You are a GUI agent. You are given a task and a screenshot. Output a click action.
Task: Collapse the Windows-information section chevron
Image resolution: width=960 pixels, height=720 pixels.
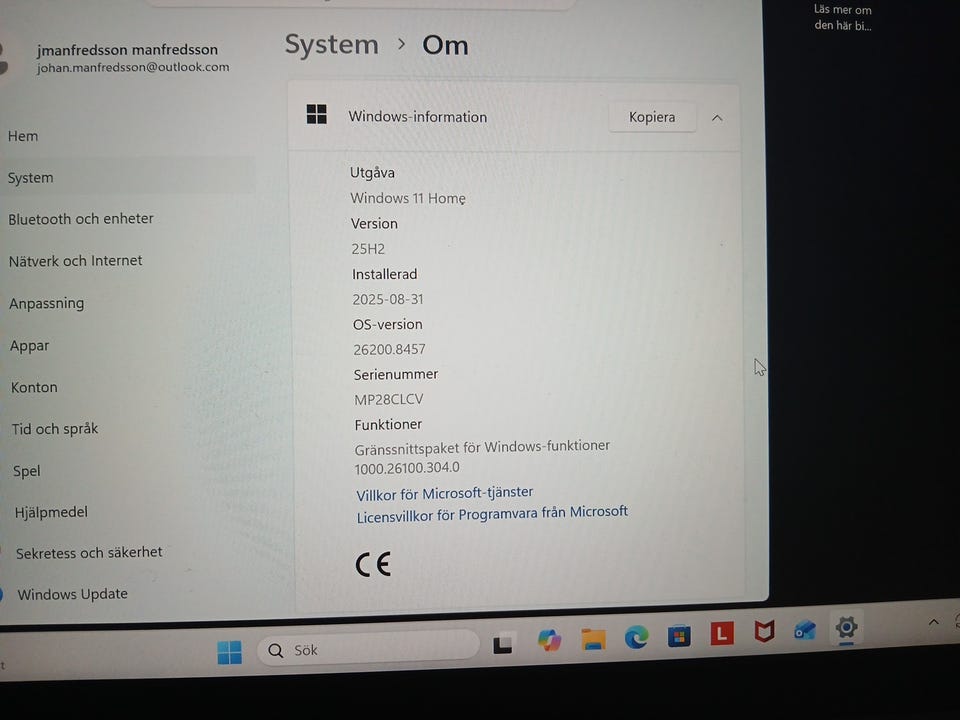pyautogui.click(x=718, y=118)
